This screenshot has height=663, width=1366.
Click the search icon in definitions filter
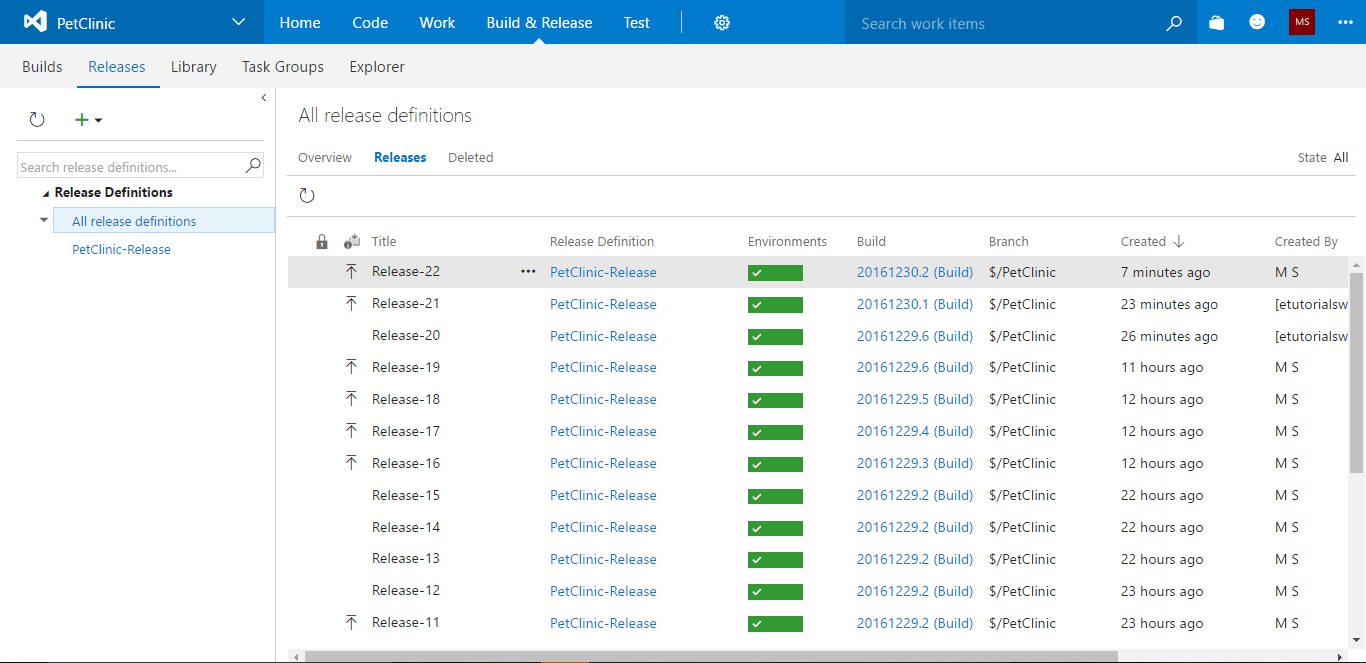pos(253,166)
